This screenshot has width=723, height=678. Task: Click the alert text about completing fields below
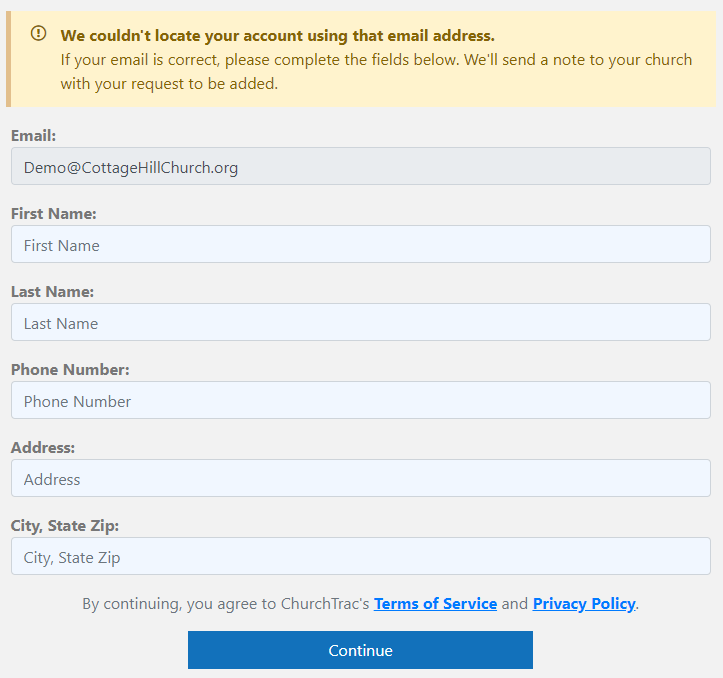point(376,71)
